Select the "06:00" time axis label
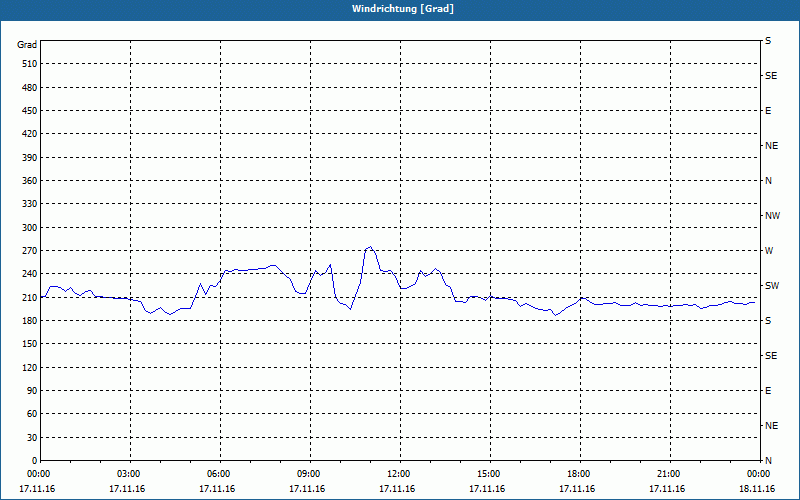This screenshot has width=800, height=500. tap(220, 474)
